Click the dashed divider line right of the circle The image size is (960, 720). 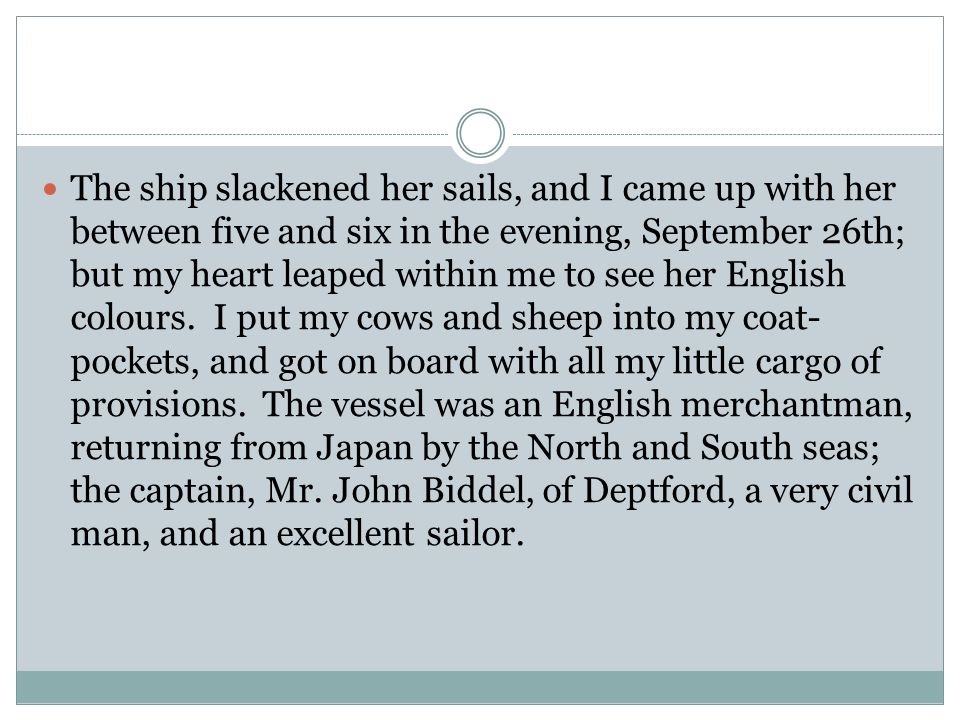click(728, 134)
